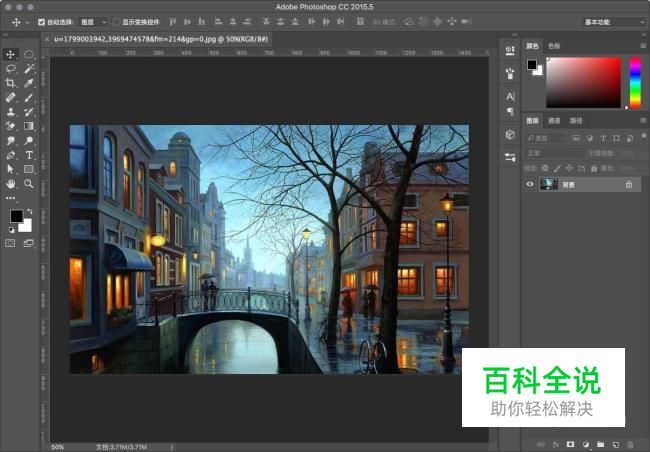650x452 pixels.
Task: Click Color panel foreground black swatch
Action: point(532,65)
